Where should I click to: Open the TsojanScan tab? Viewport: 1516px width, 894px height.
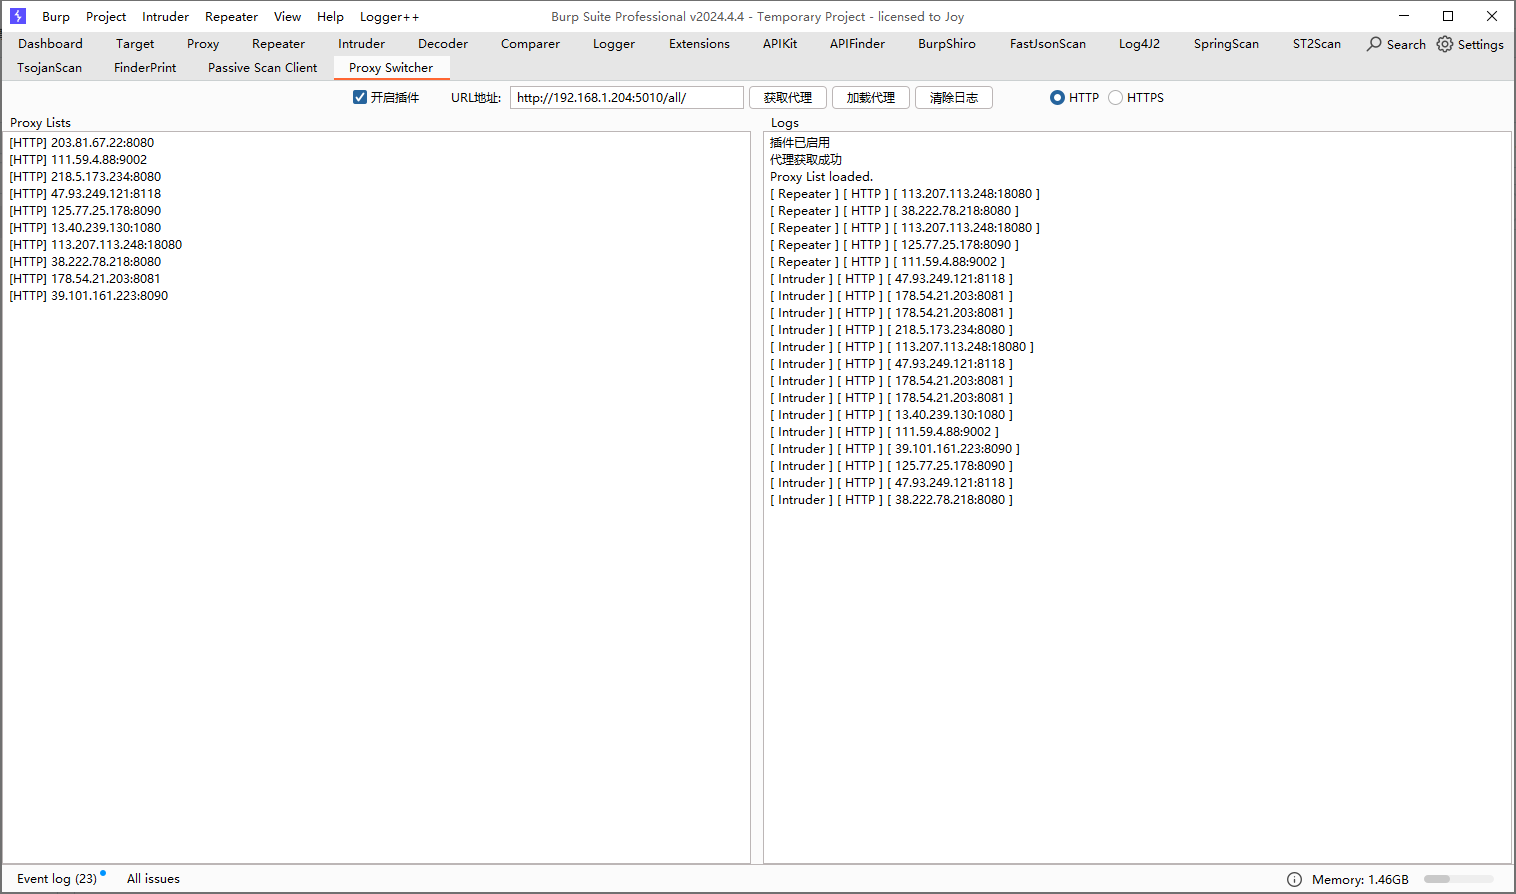(49, 68)
